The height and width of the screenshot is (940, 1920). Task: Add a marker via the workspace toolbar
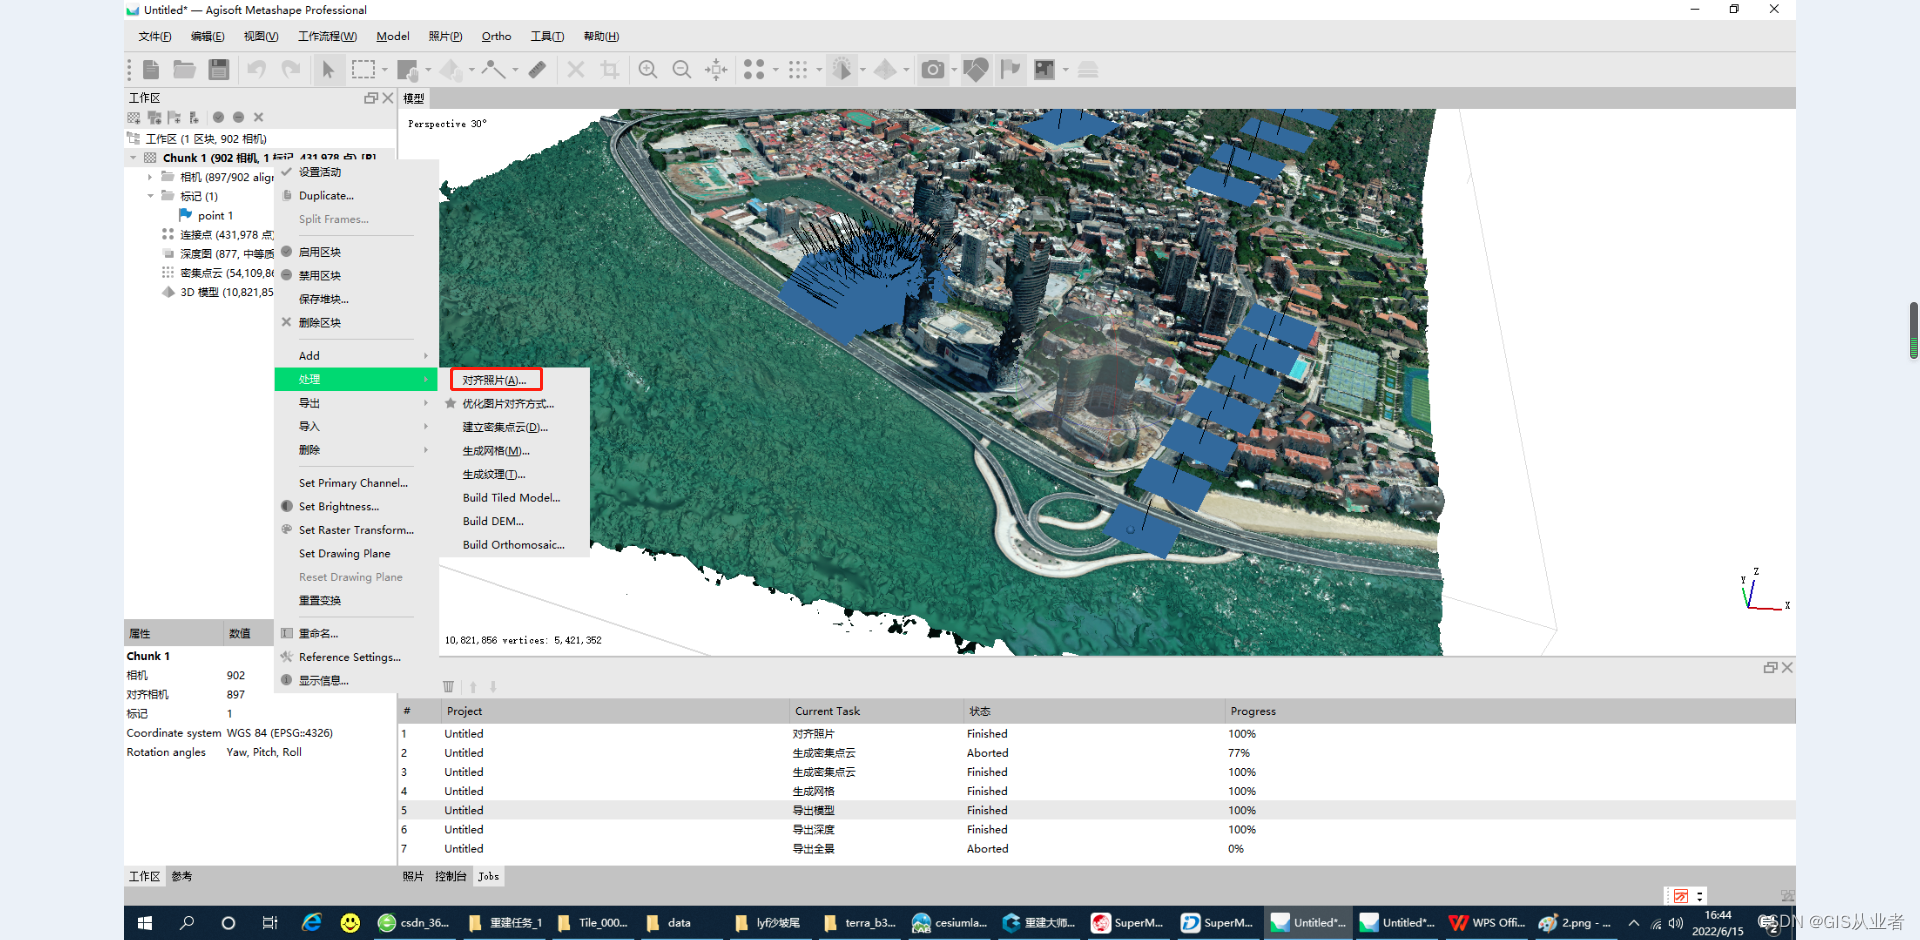(x=173, y=117)
